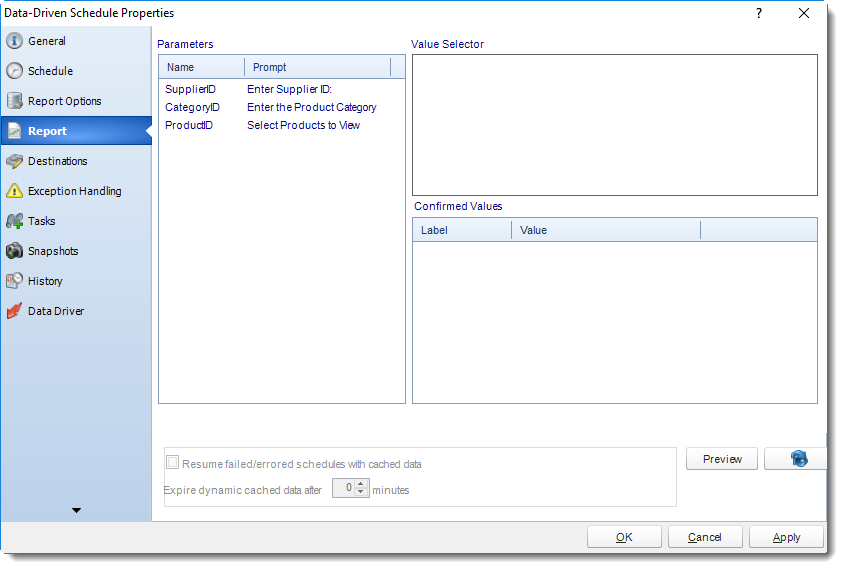
Task: Click the History icon
Action: pos(15,281)
